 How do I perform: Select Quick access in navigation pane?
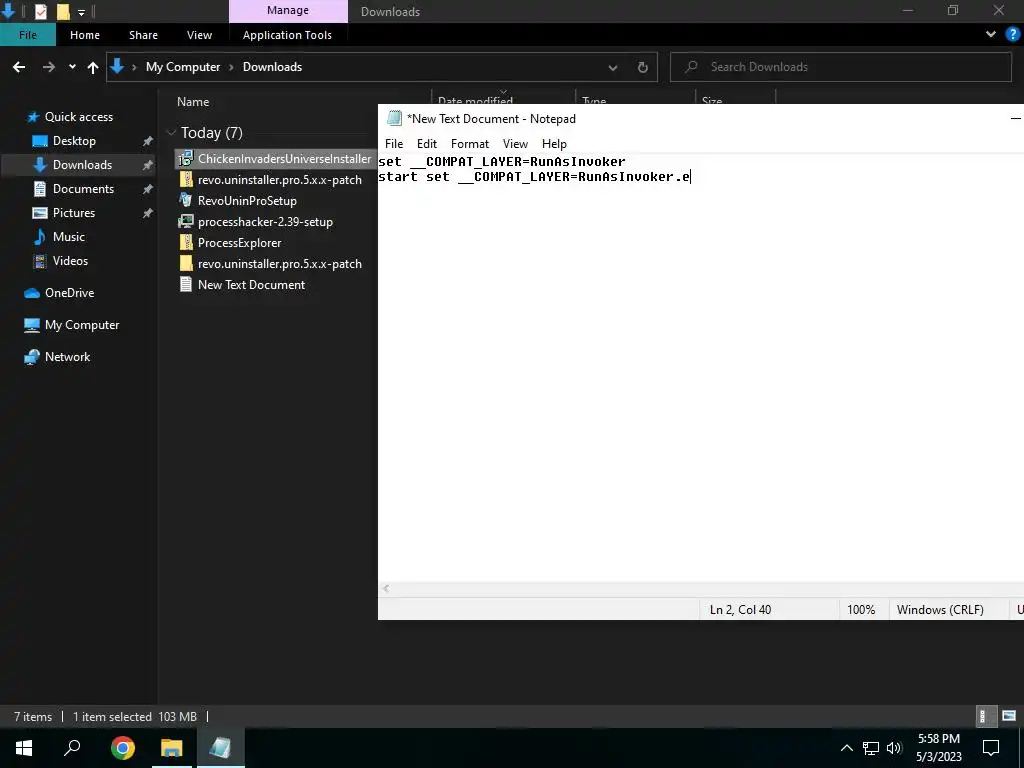tap(78, 117)
